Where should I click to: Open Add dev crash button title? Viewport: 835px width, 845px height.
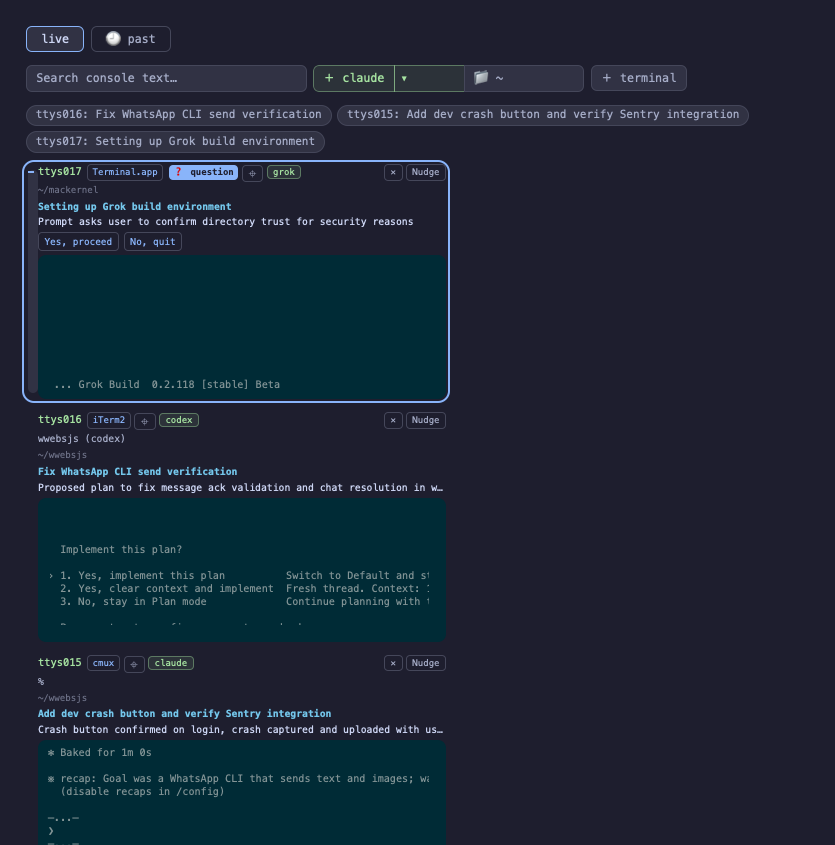[x=184, y=714]
